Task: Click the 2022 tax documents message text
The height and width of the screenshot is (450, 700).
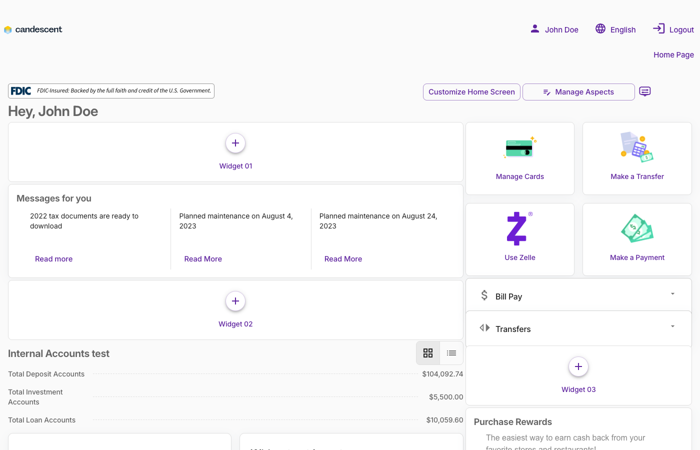Action: pos(84,221)
